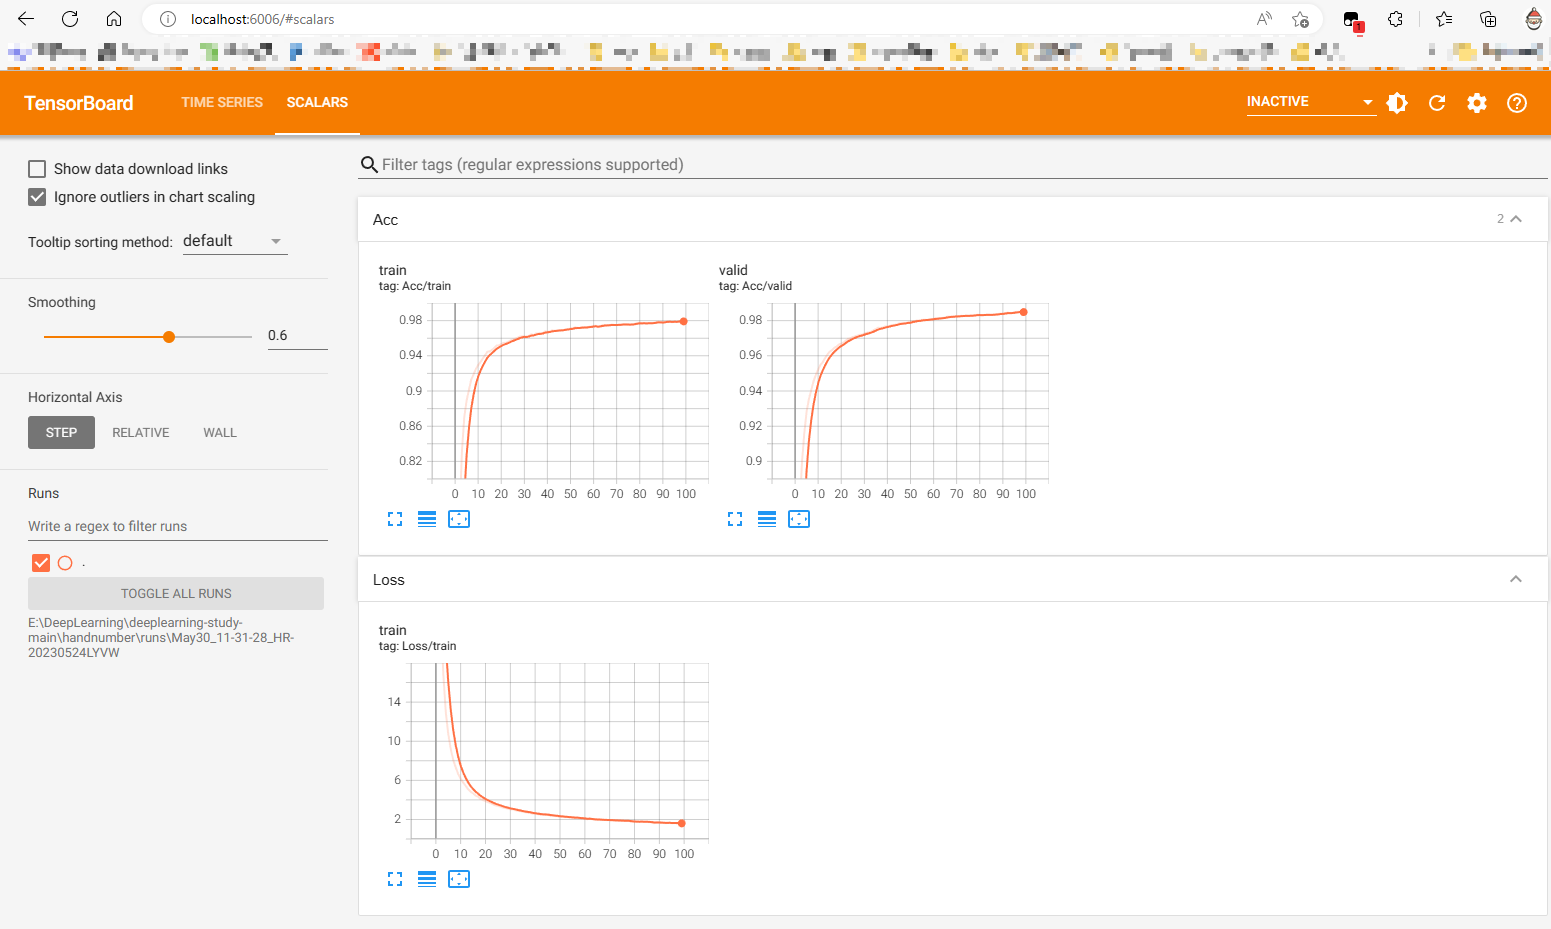Click the smoothing value field 0.6
The image size is (1551, 929).
(297, 336)
